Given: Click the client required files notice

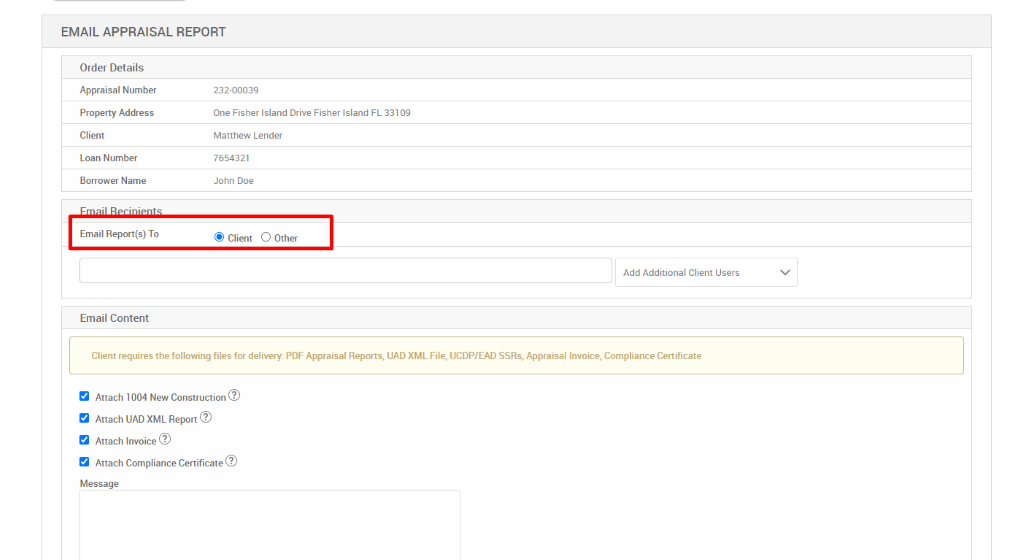Looking at the screenshot, I should 517,356.
